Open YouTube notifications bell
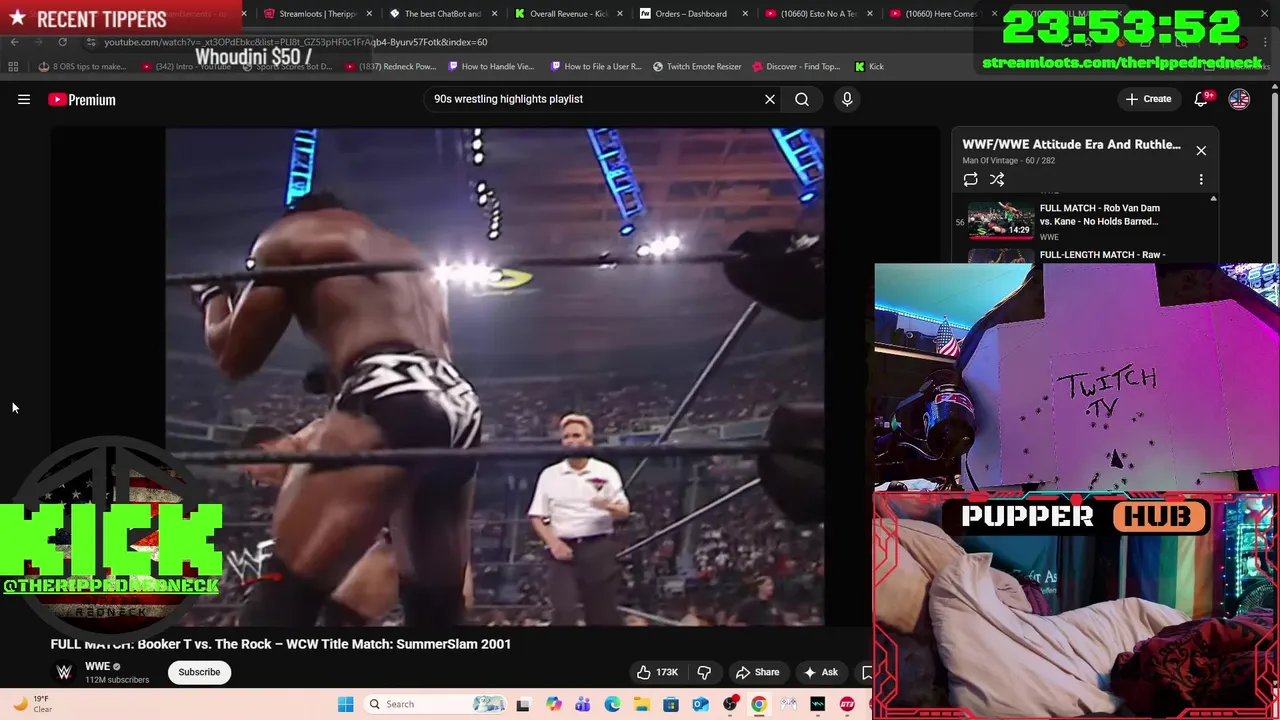Screen dimensions: 1280x720 pos(1201,99)
